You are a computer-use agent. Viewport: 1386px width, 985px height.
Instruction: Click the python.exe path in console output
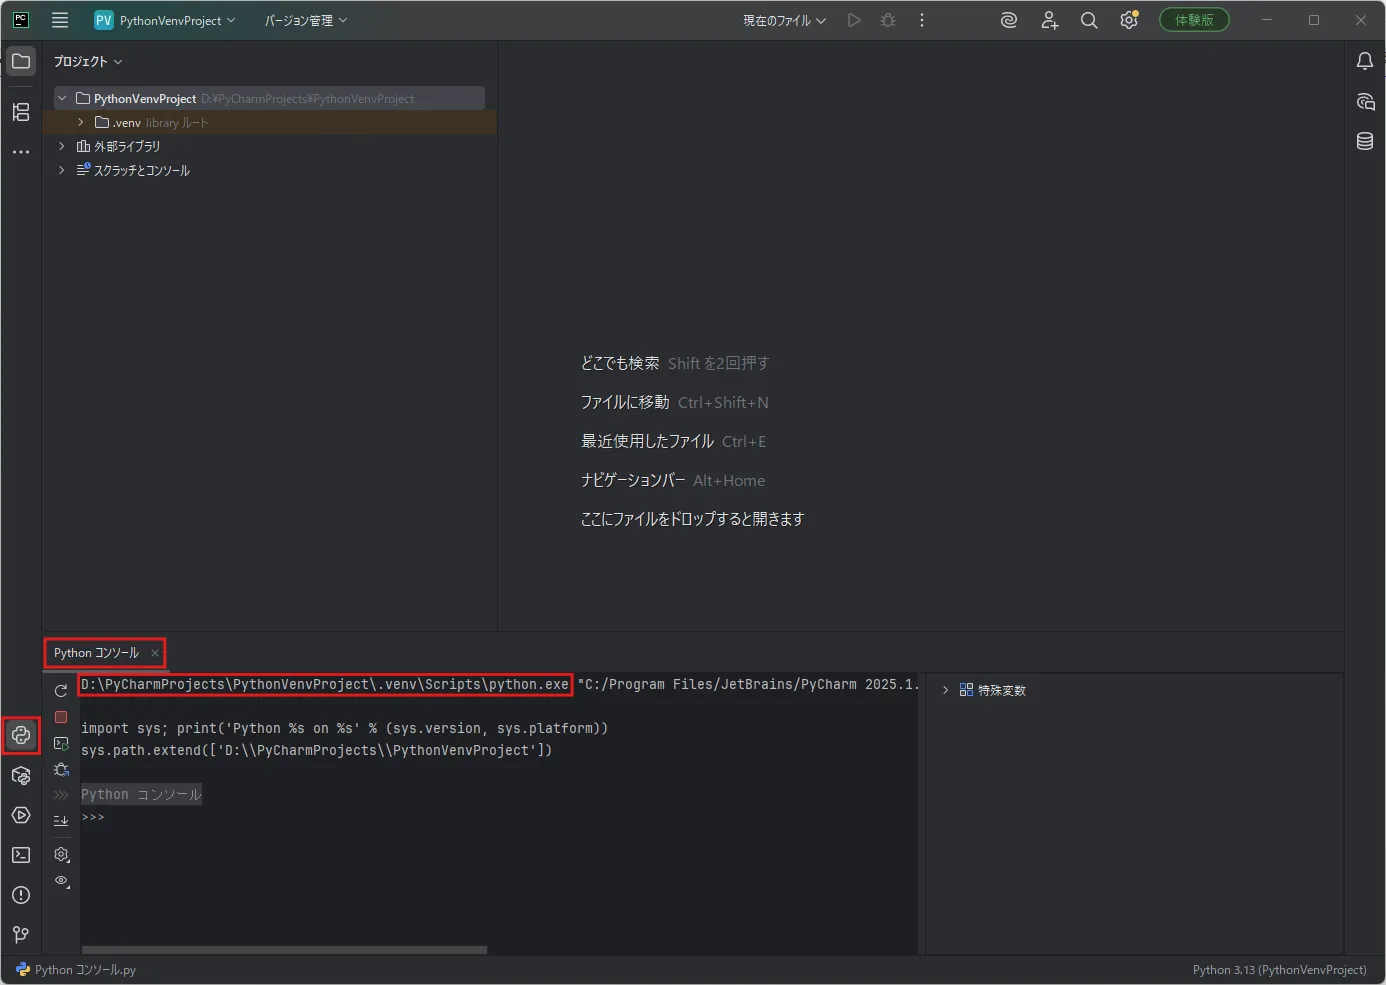(325, 684)
